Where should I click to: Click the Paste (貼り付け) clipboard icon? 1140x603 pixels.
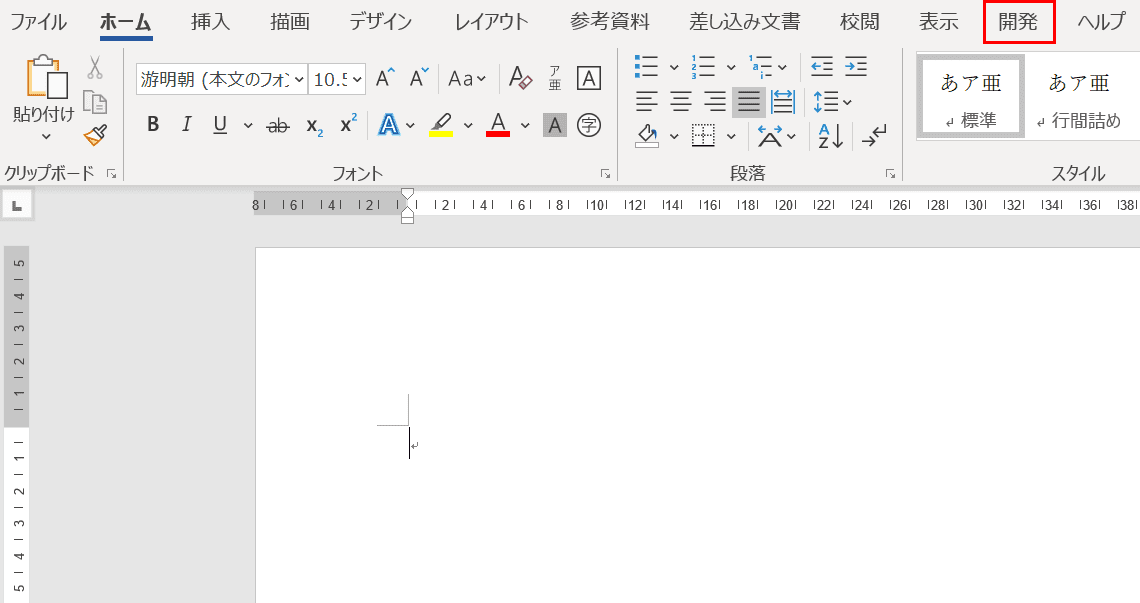coord(45,77)
